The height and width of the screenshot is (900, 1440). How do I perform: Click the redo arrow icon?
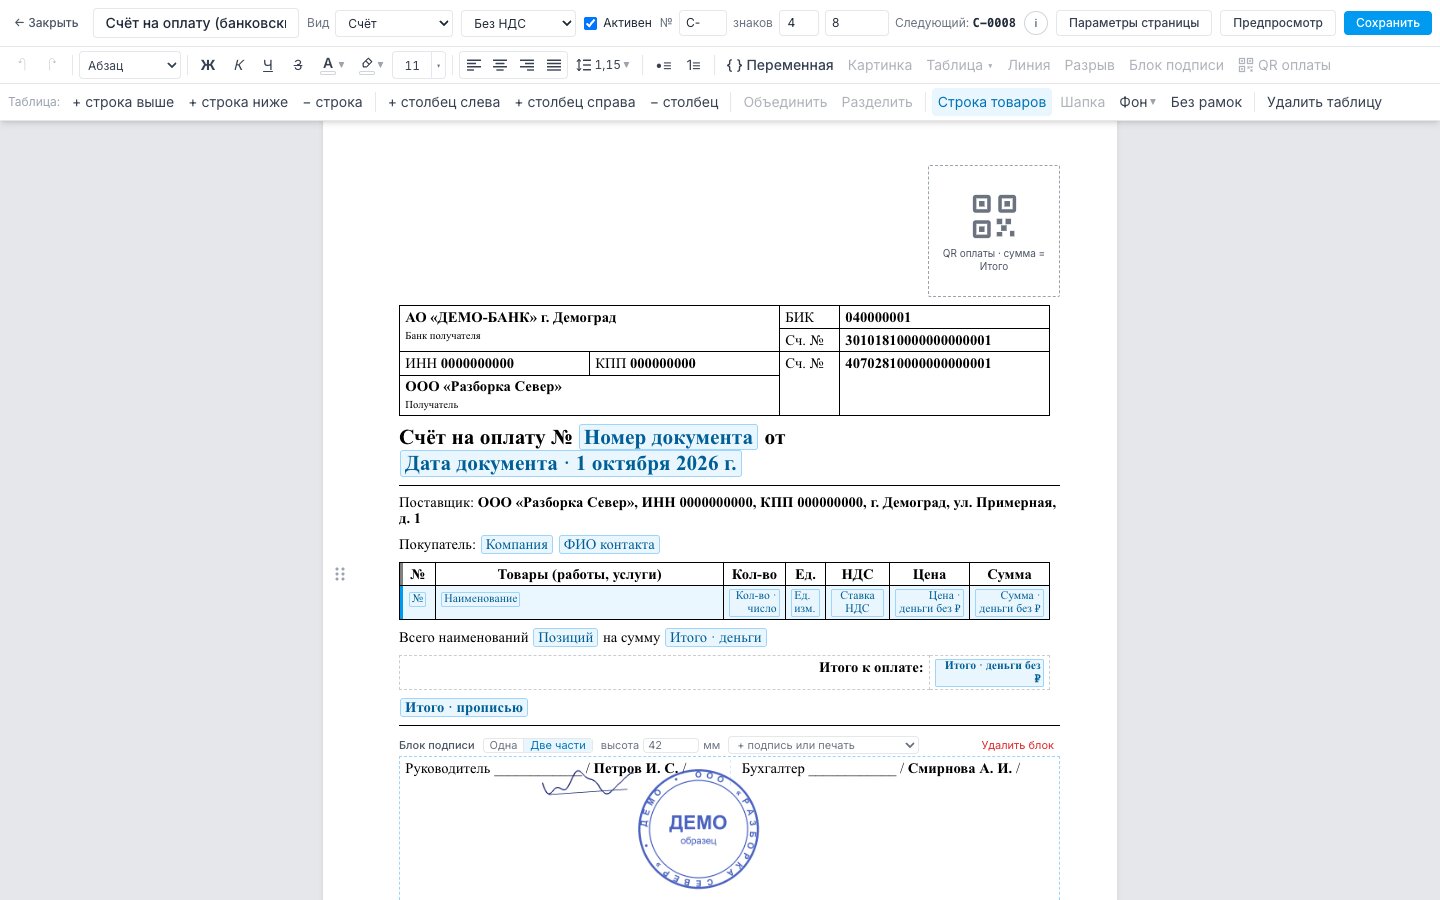[52, 65]
